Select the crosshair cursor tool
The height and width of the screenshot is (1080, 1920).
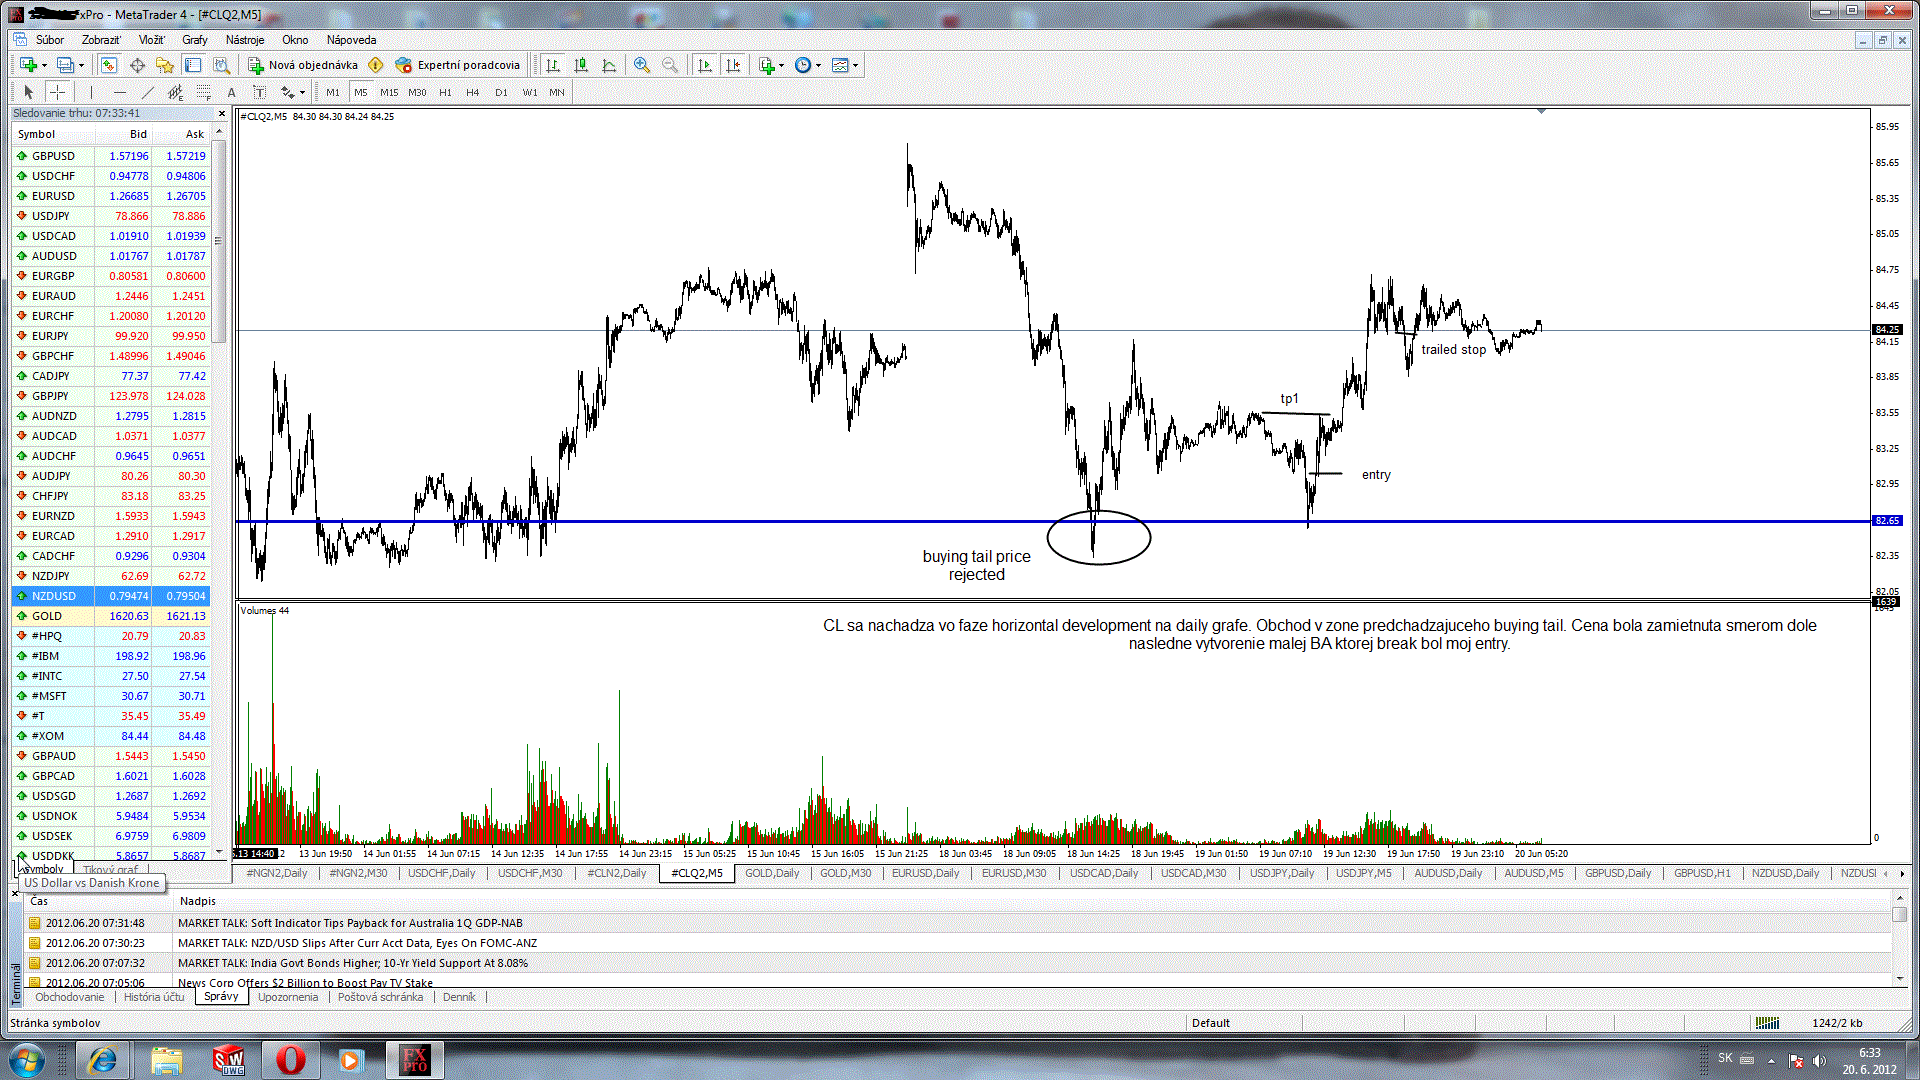point(58,92)
